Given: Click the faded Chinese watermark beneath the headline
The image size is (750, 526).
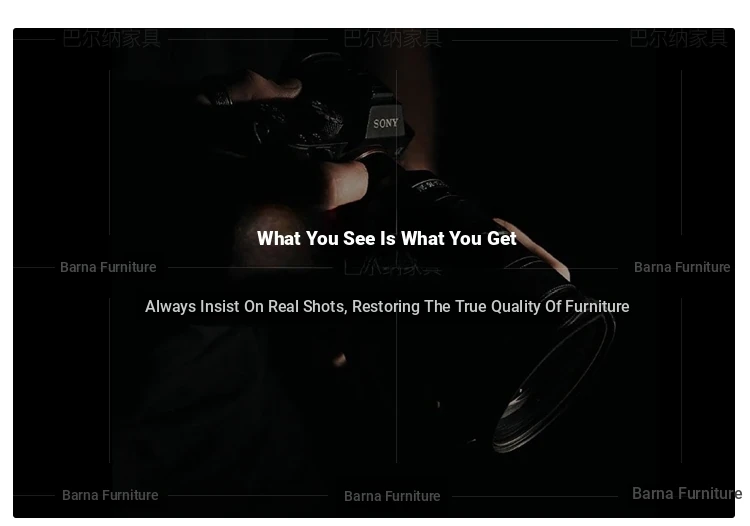Looking at the screenshot, I should (392, 267).
